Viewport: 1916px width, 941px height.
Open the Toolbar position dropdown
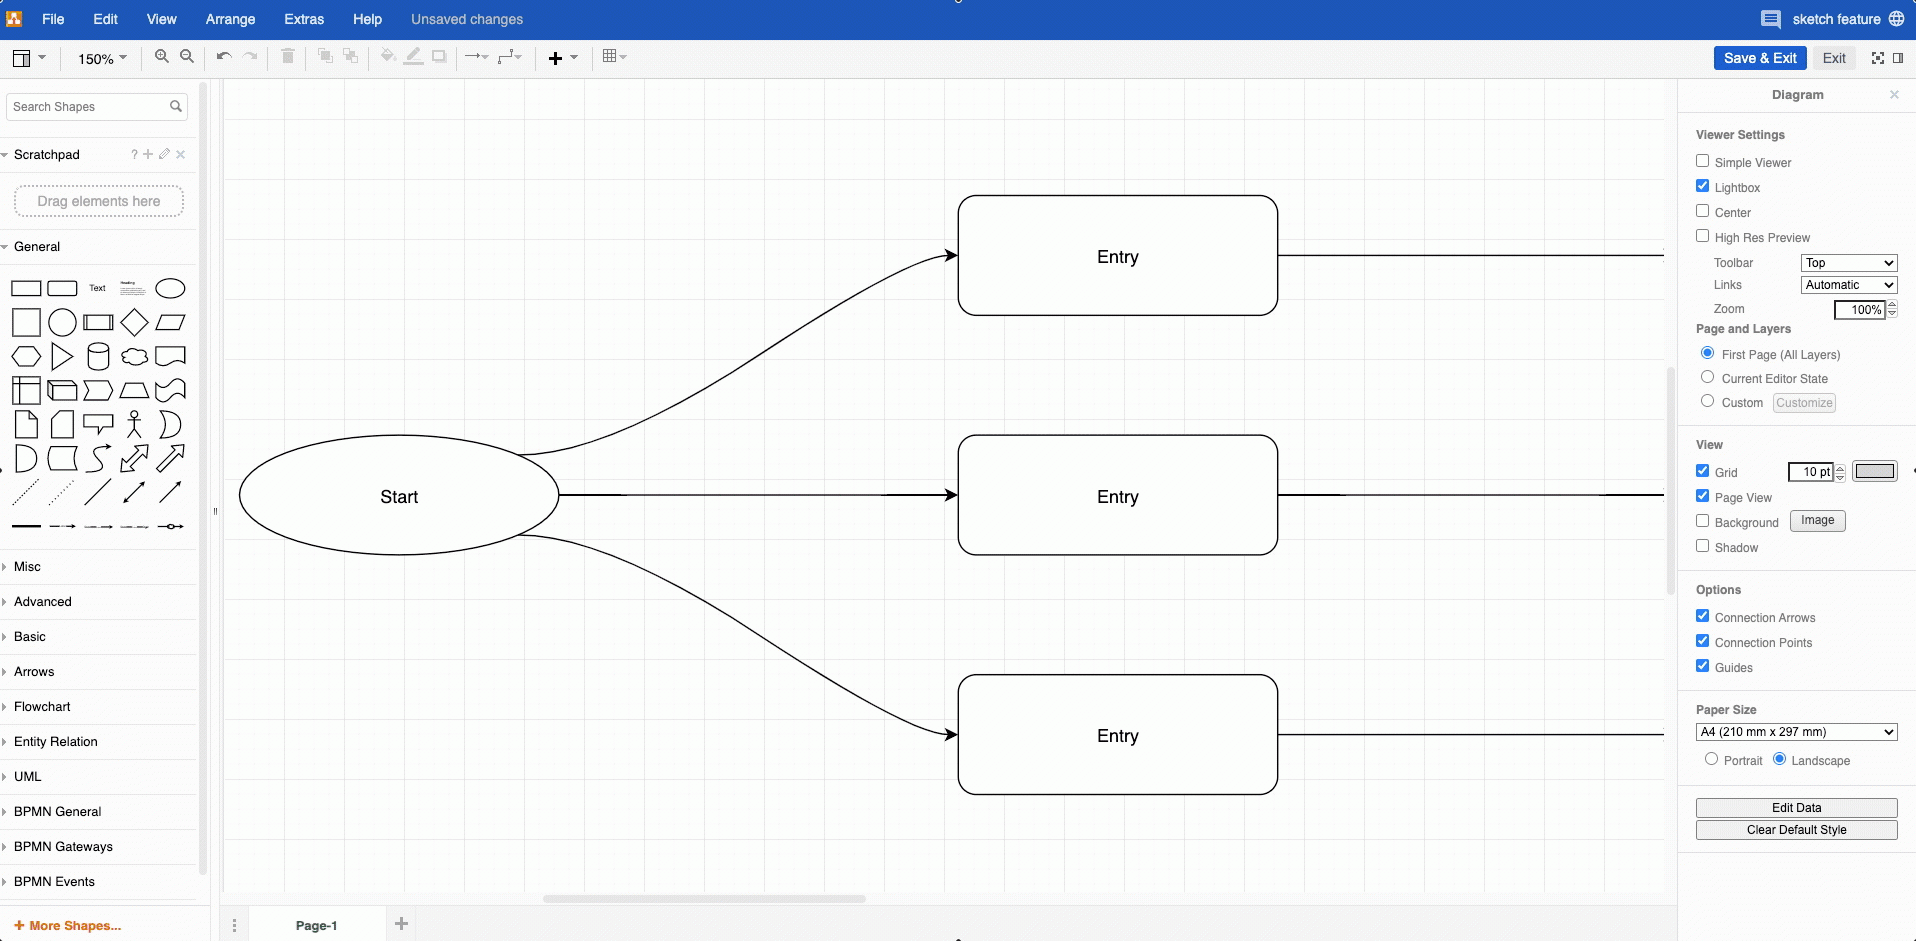coord(1848,263)
